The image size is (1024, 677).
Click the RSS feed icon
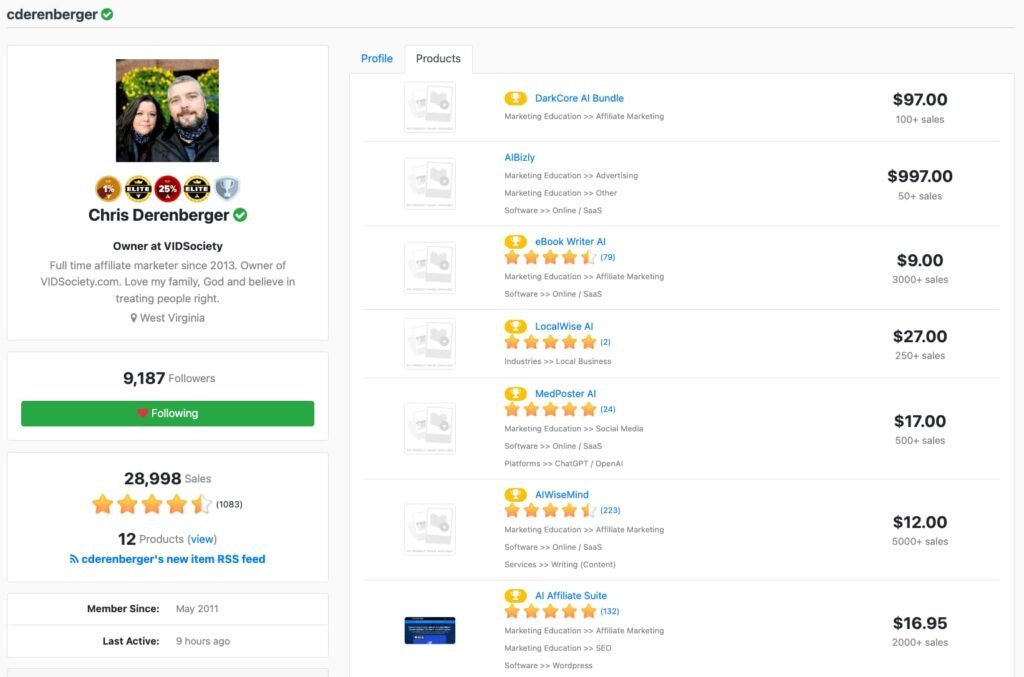pyautogui.click(x=74, y=559)
